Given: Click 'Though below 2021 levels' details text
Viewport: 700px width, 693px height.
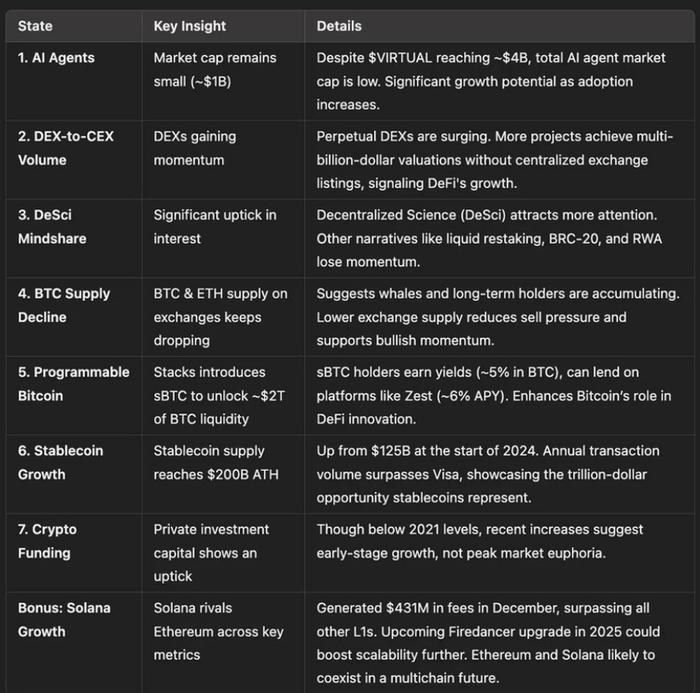Looking at the screenshot, I should (480, 541).
